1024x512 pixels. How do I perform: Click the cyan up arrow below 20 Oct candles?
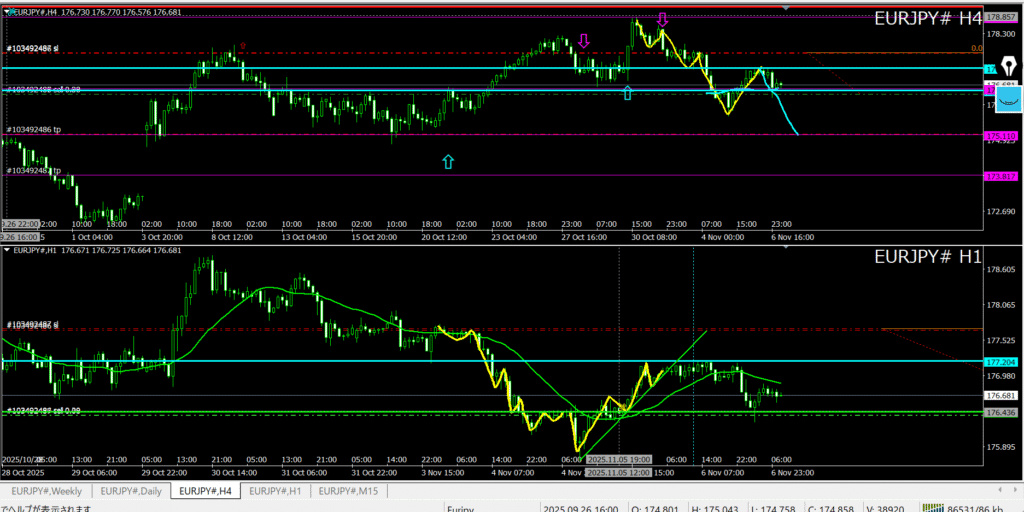coord(448,161)
